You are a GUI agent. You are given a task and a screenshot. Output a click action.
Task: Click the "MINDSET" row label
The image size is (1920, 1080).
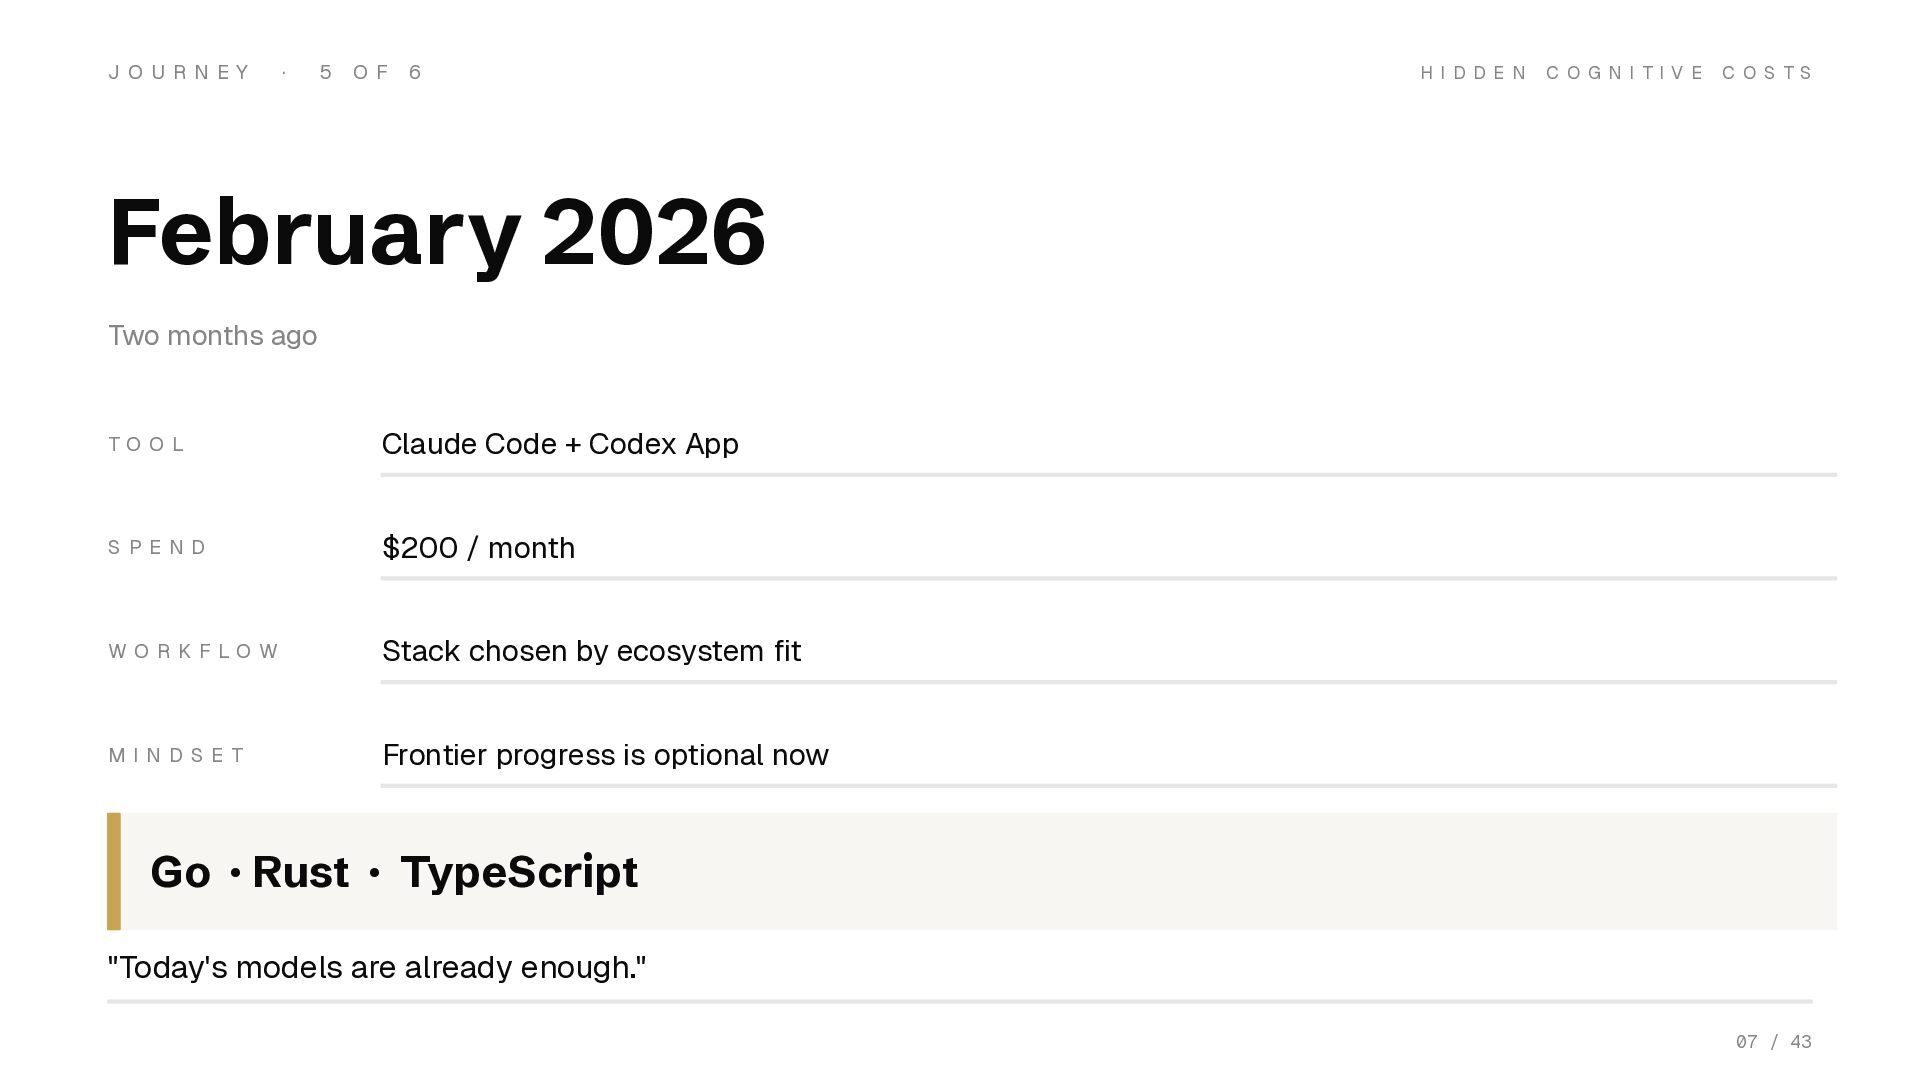pyautogui.click(x=177, y=756)
